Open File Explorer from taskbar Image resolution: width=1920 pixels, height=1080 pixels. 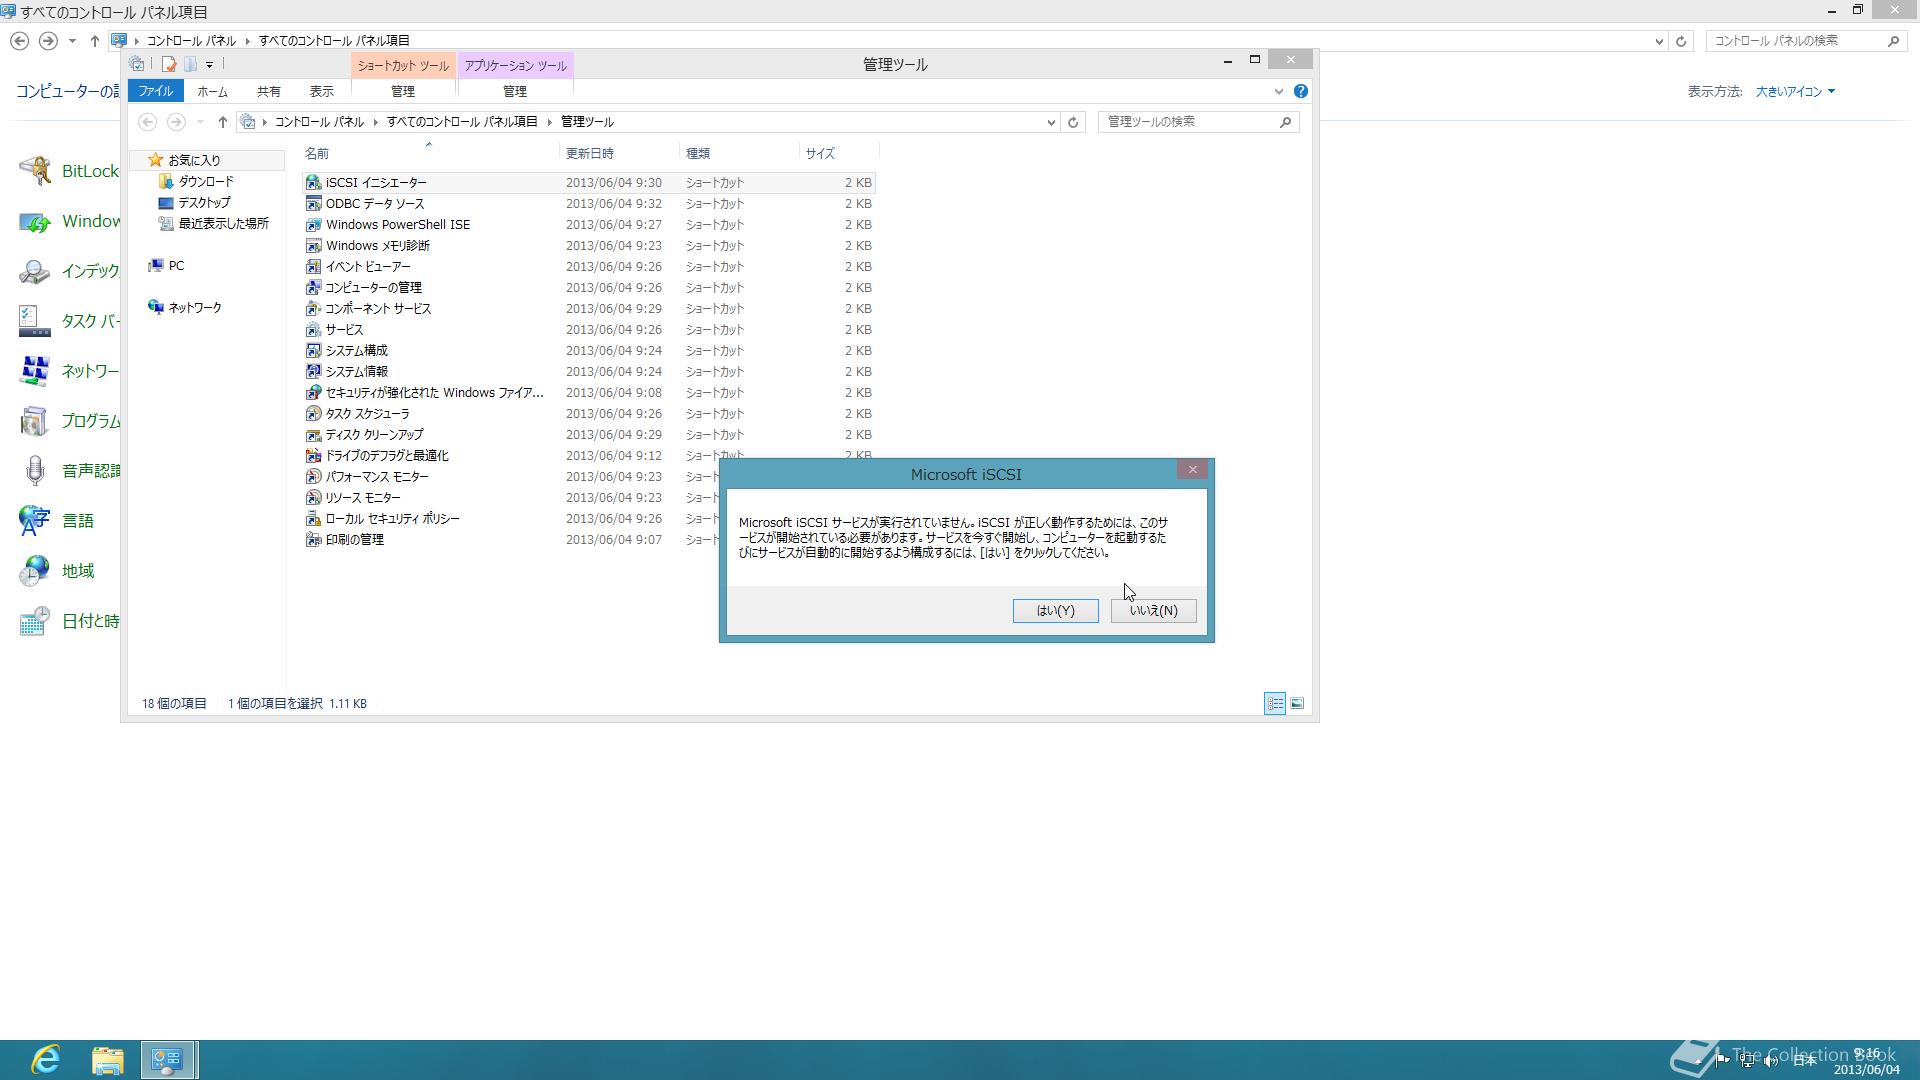[x=107, y=1060]
